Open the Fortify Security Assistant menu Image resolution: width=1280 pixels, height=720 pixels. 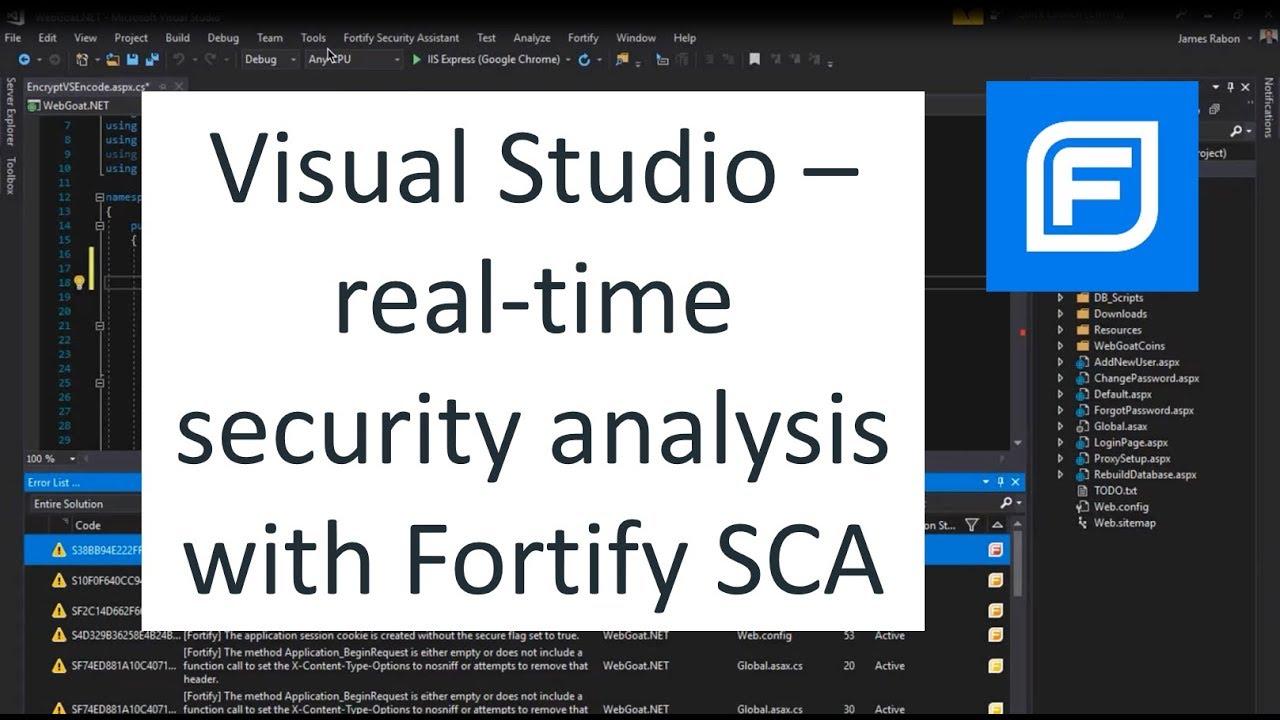tap(401, 38)
